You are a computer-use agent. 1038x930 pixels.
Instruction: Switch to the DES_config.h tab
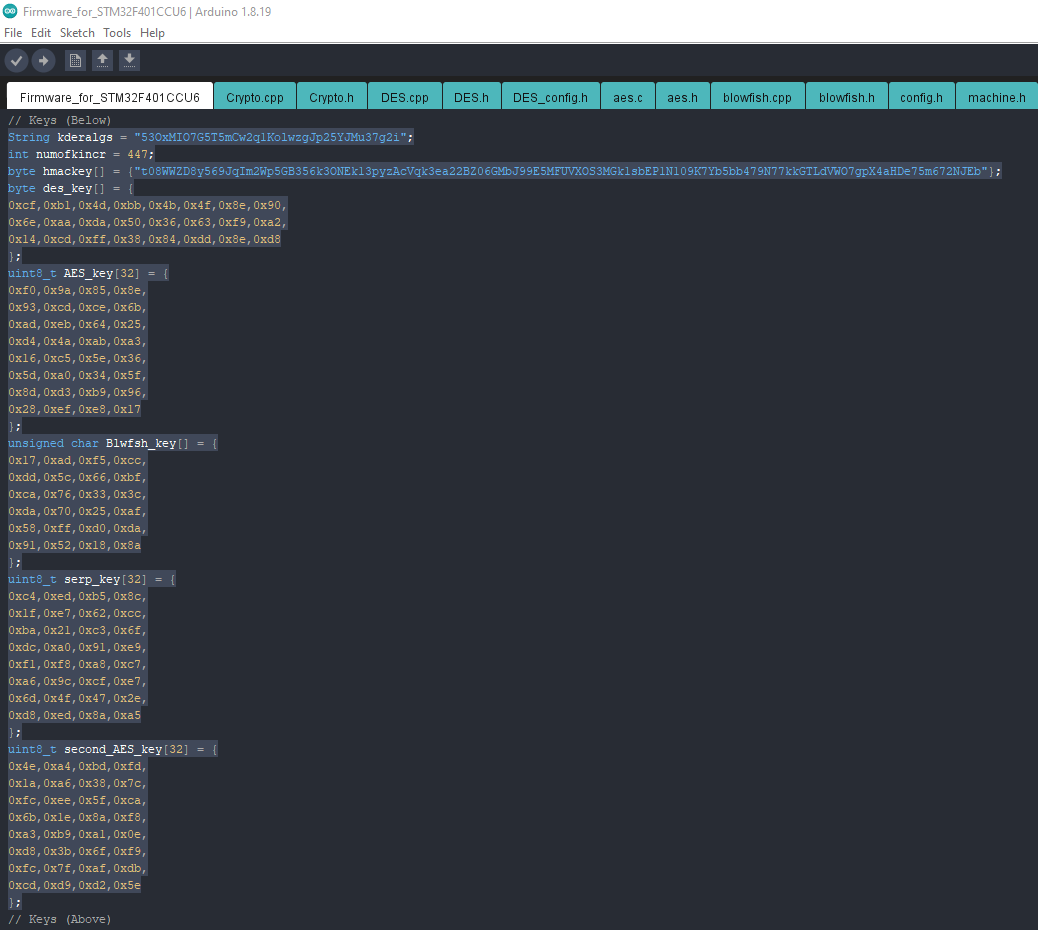point(550,97)
